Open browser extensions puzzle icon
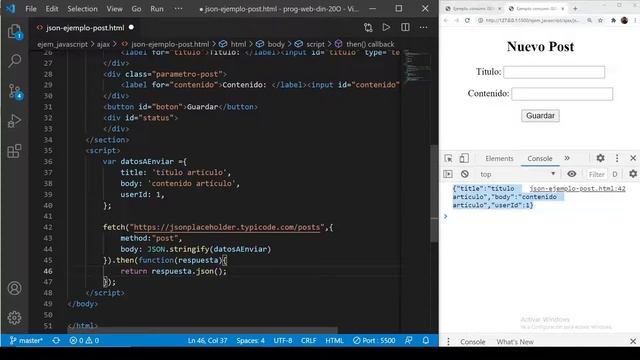This screenshot has width=640, height=360. 613,20
